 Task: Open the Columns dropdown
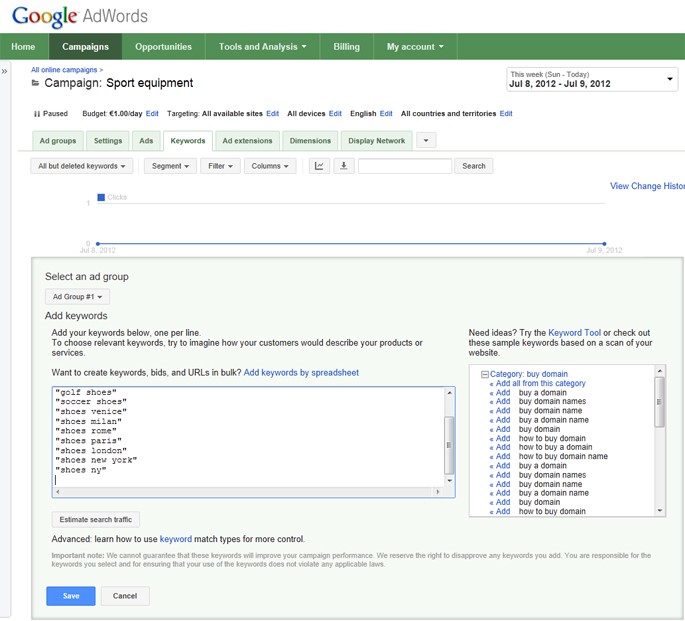point(270,166)
